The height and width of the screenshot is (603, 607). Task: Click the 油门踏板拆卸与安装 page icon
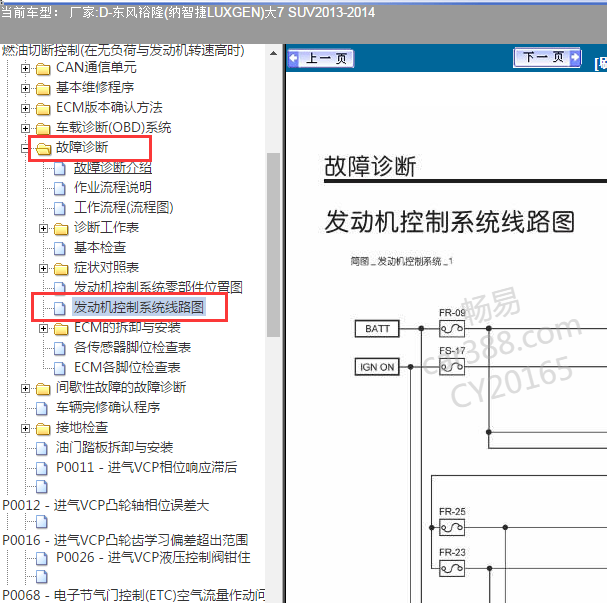(x=41, y=449)
